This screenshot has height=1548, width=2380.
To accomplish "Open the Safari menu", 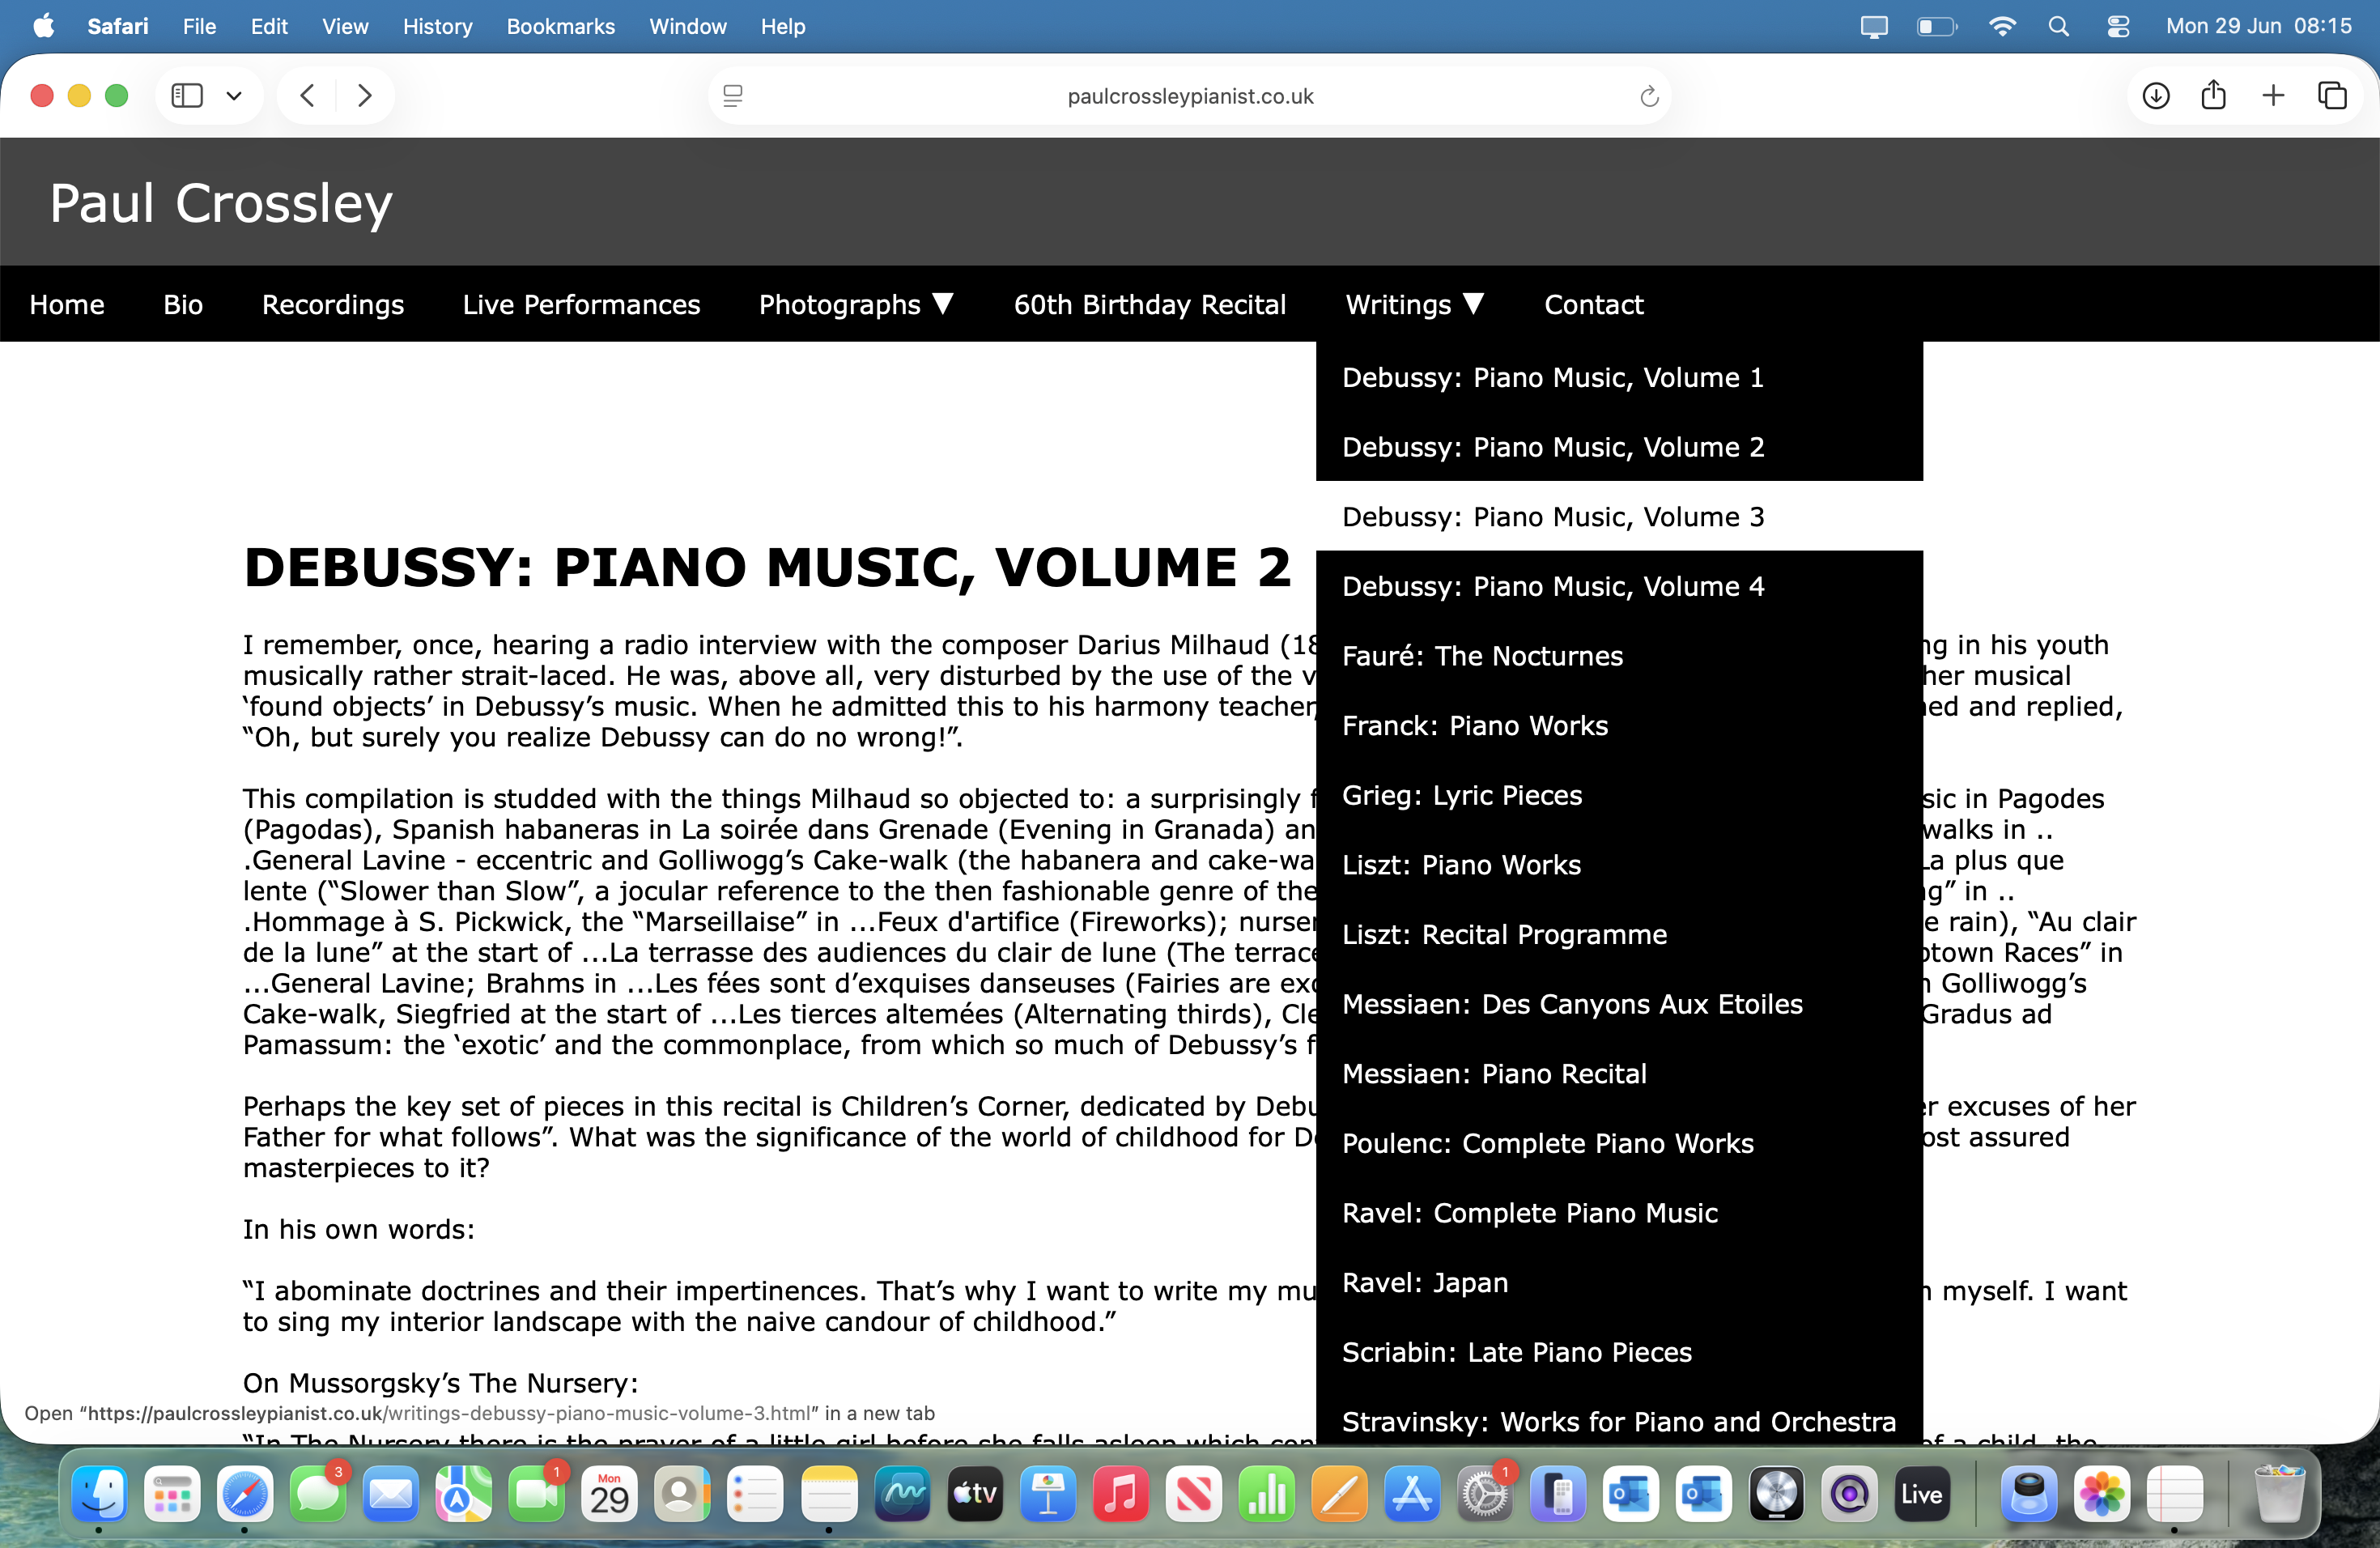I will coord(117,26).
